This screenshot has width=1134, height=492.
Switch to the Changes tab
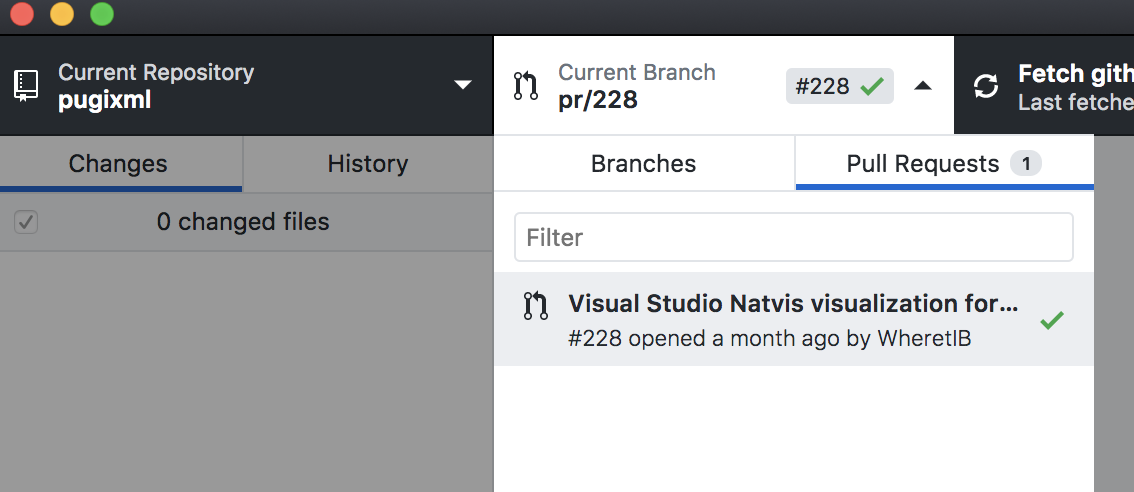click(121, 164)
